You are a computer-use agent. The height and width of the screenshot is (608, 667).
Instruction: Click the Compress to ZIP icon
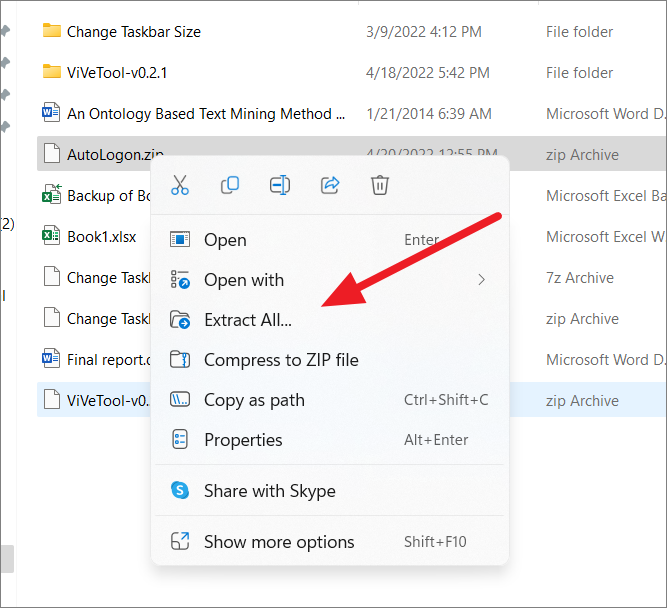(x=180, y=360)
